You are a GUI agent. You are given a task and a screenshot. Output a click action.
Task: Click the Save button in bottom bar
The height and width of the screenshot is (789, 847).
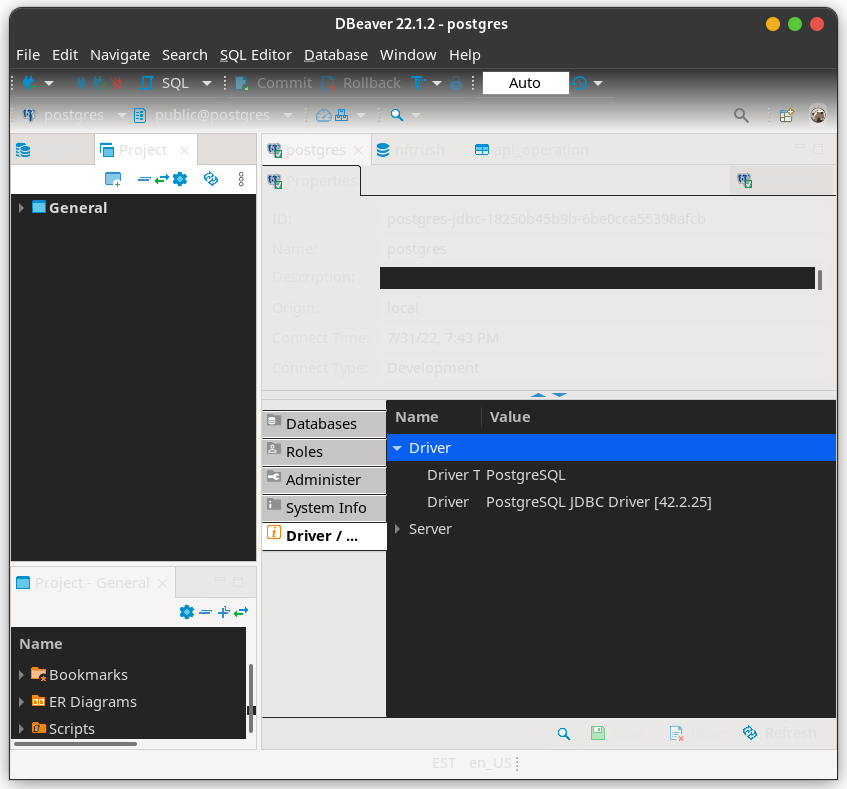click(619, 733)
